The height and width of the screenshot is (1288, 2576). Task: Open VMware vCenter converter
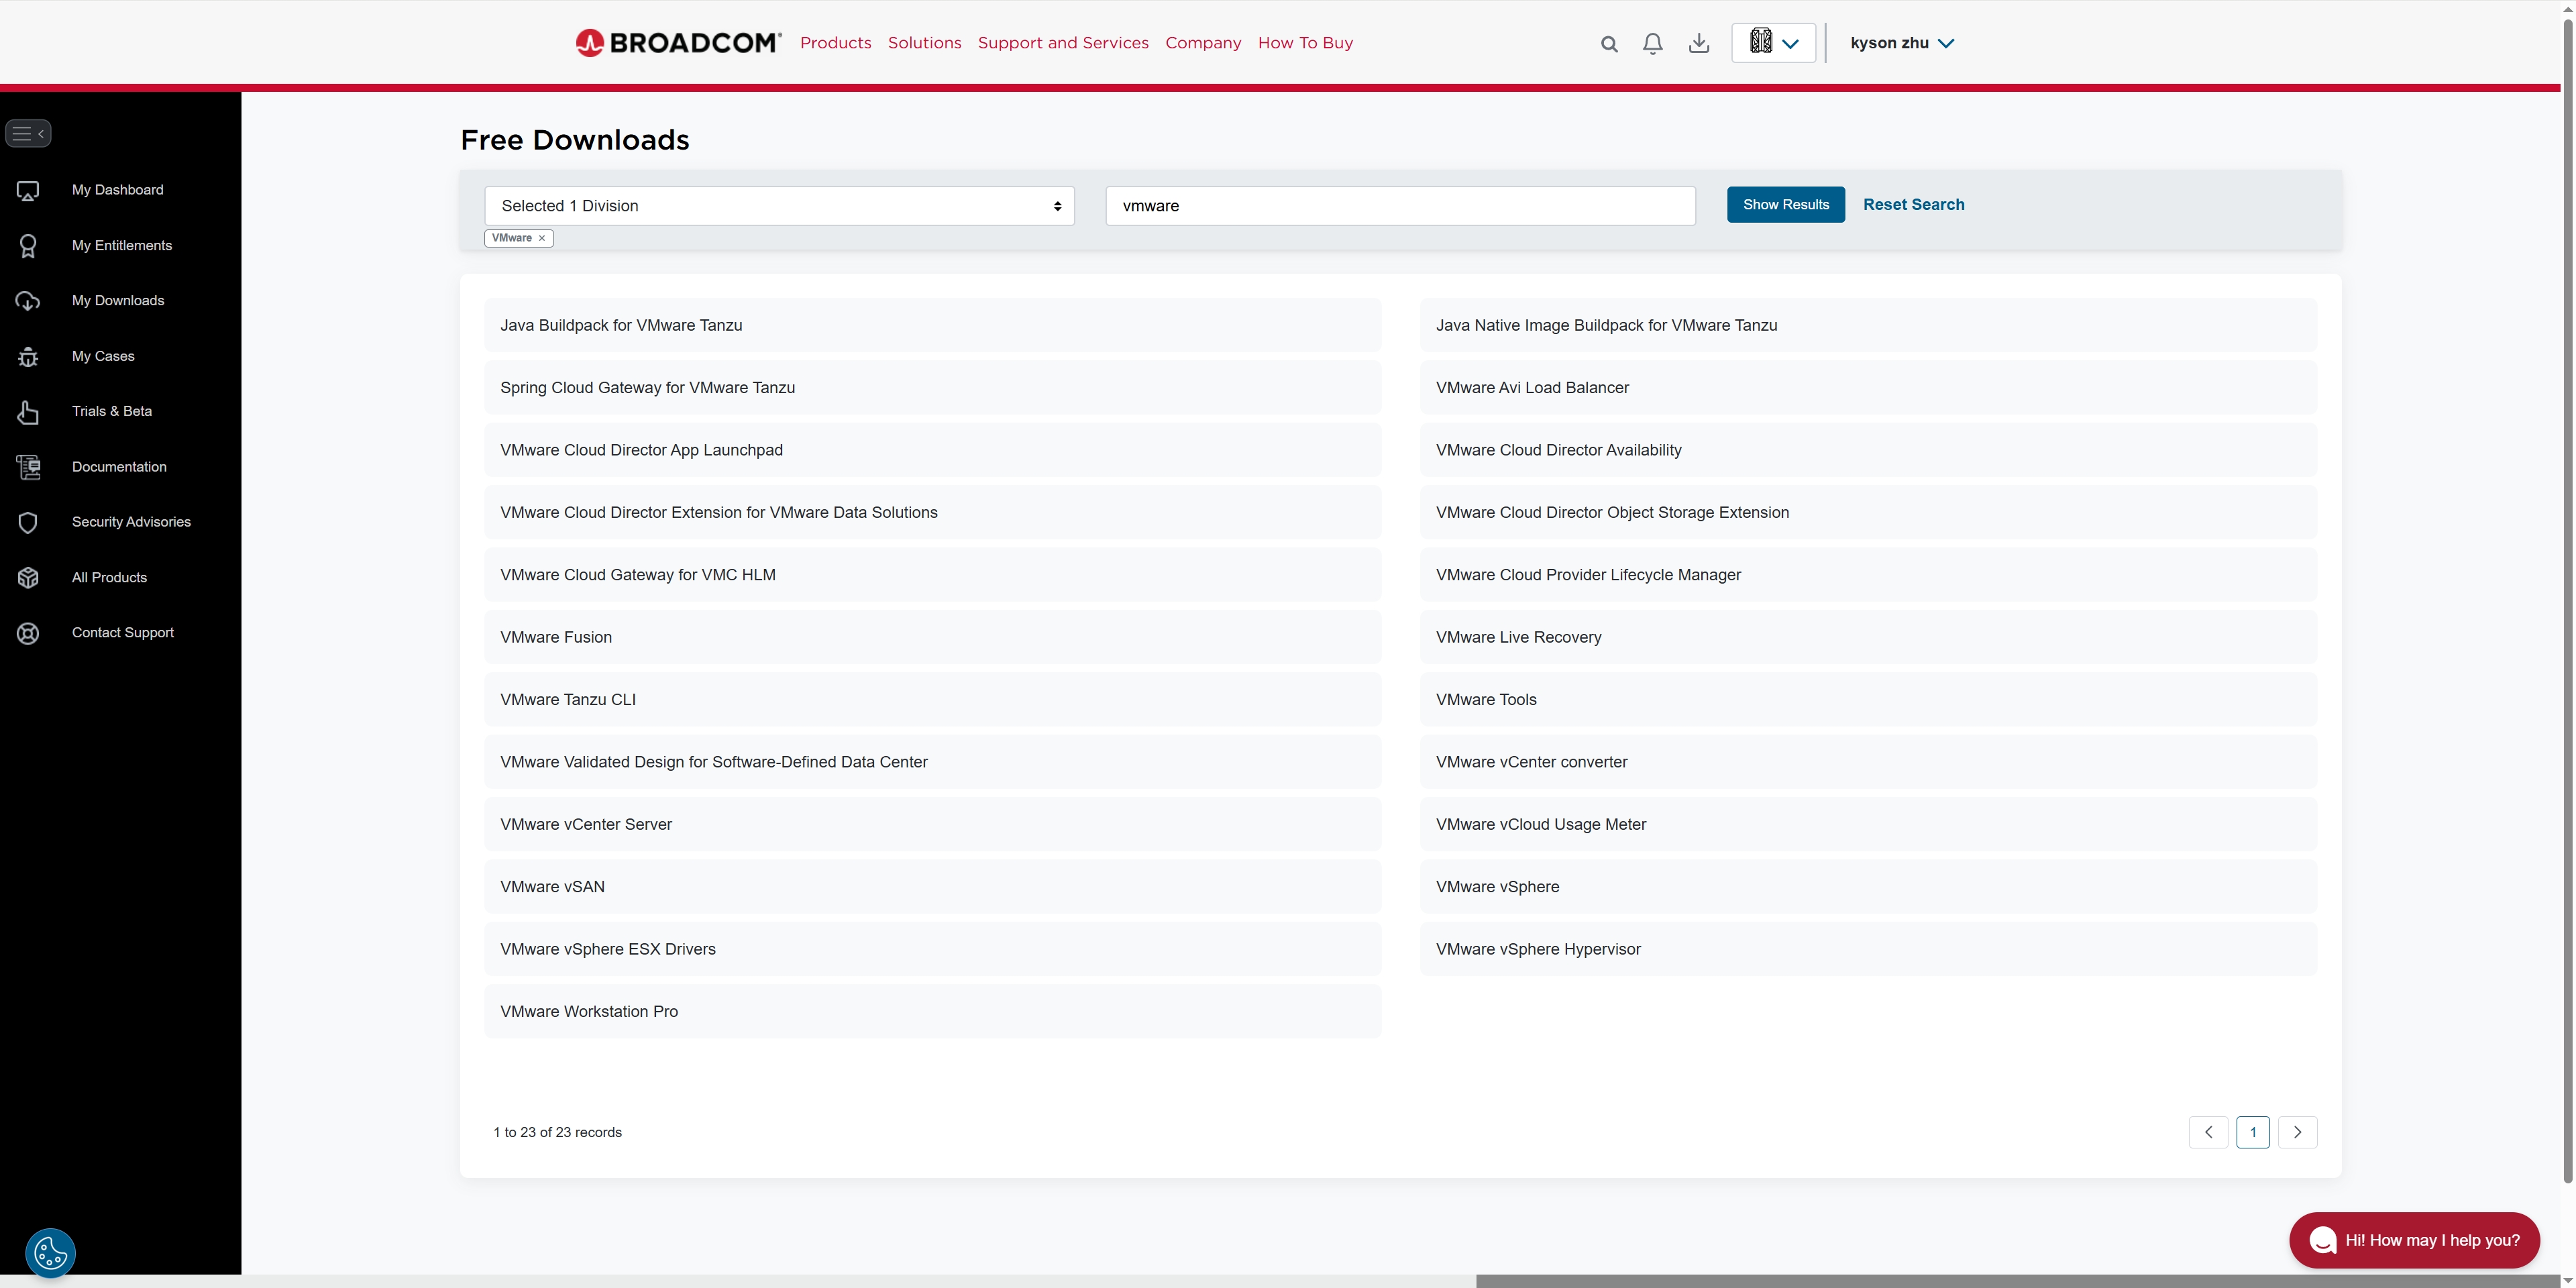[x=1867, y=762]
